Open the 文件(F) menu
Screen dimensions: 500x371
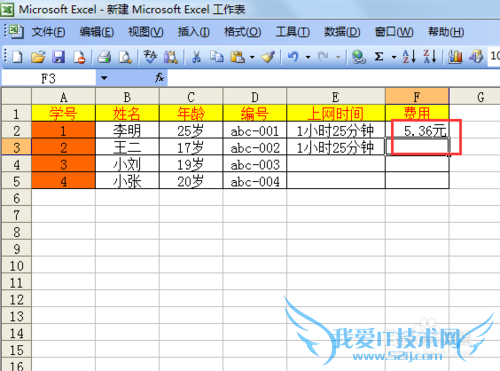(48, 32)
